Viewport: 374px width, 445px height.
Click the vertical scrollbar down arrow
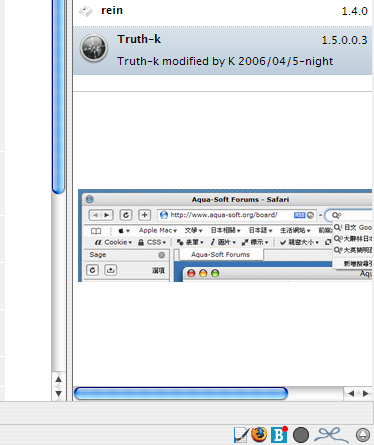[59, 394]
